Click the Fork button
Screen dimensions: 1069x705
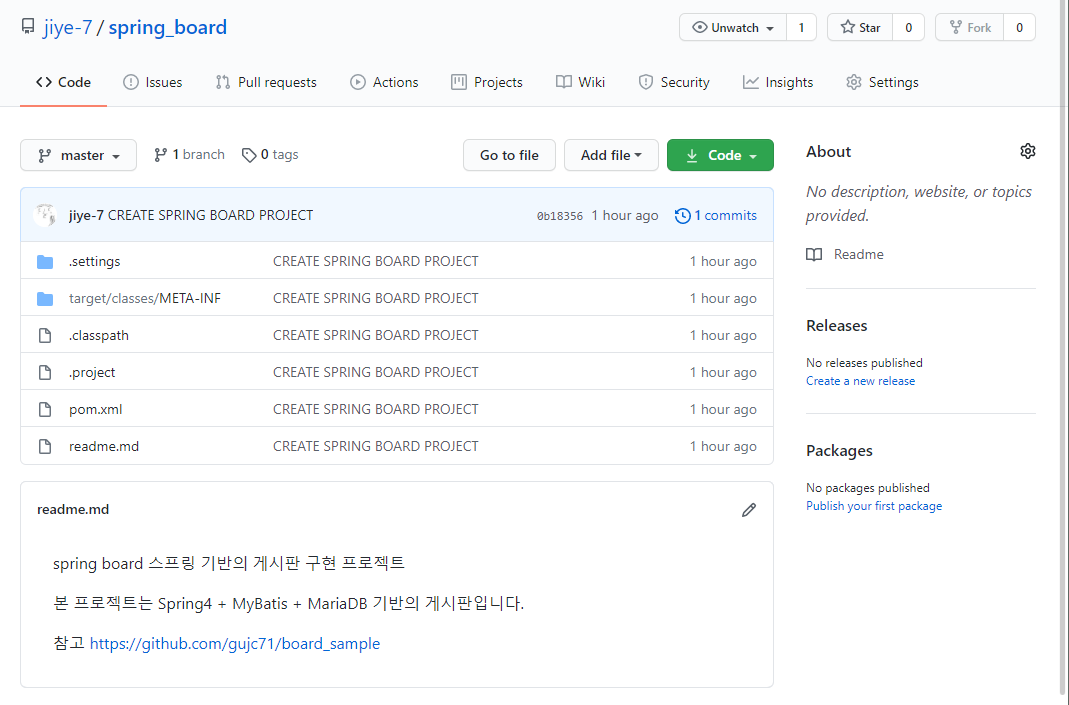[969, 27]
